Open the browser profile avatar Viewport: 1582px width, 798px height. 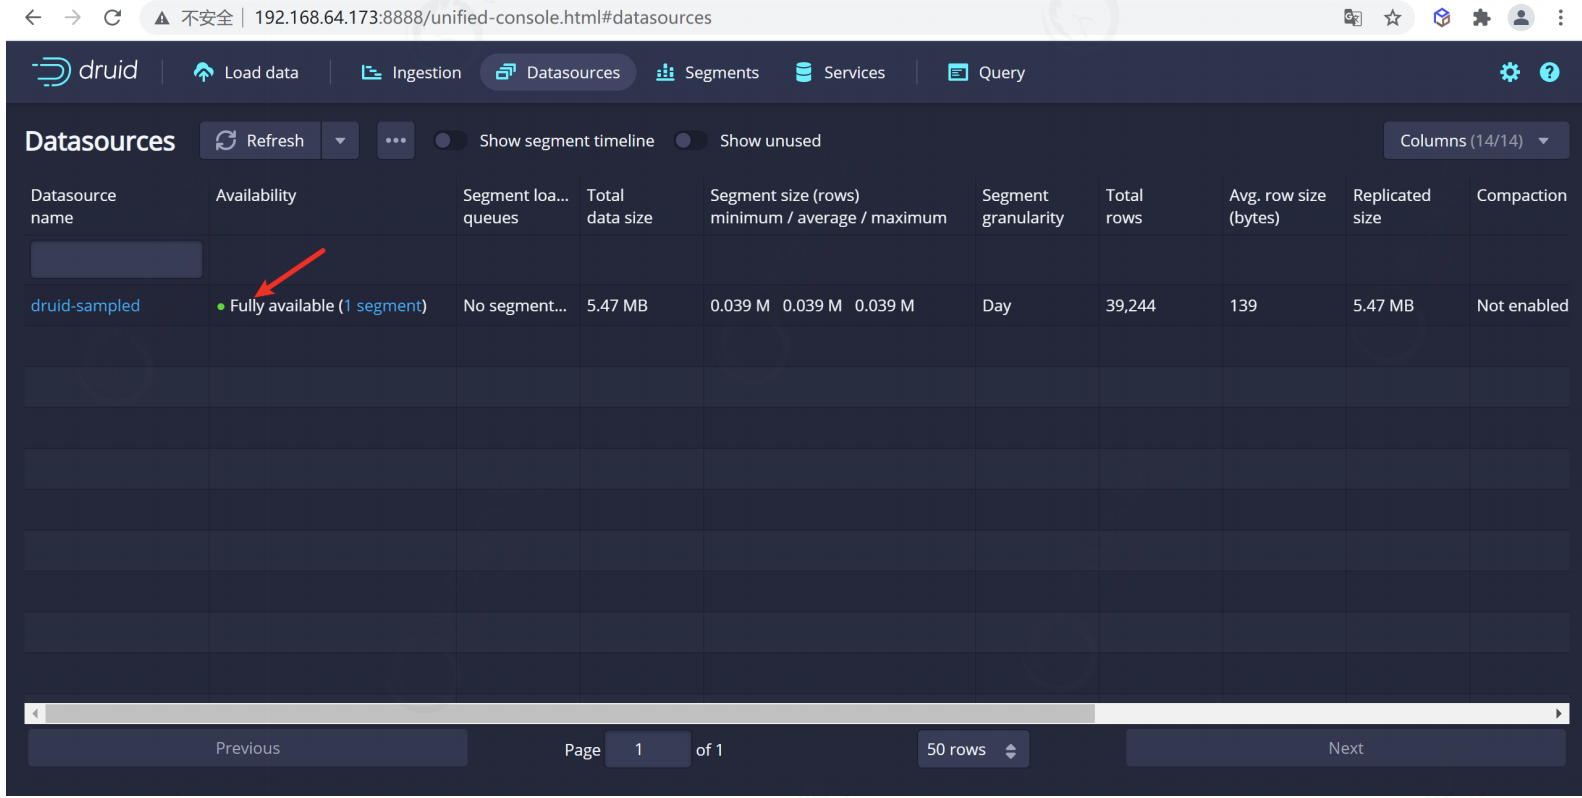(1521, 18)
